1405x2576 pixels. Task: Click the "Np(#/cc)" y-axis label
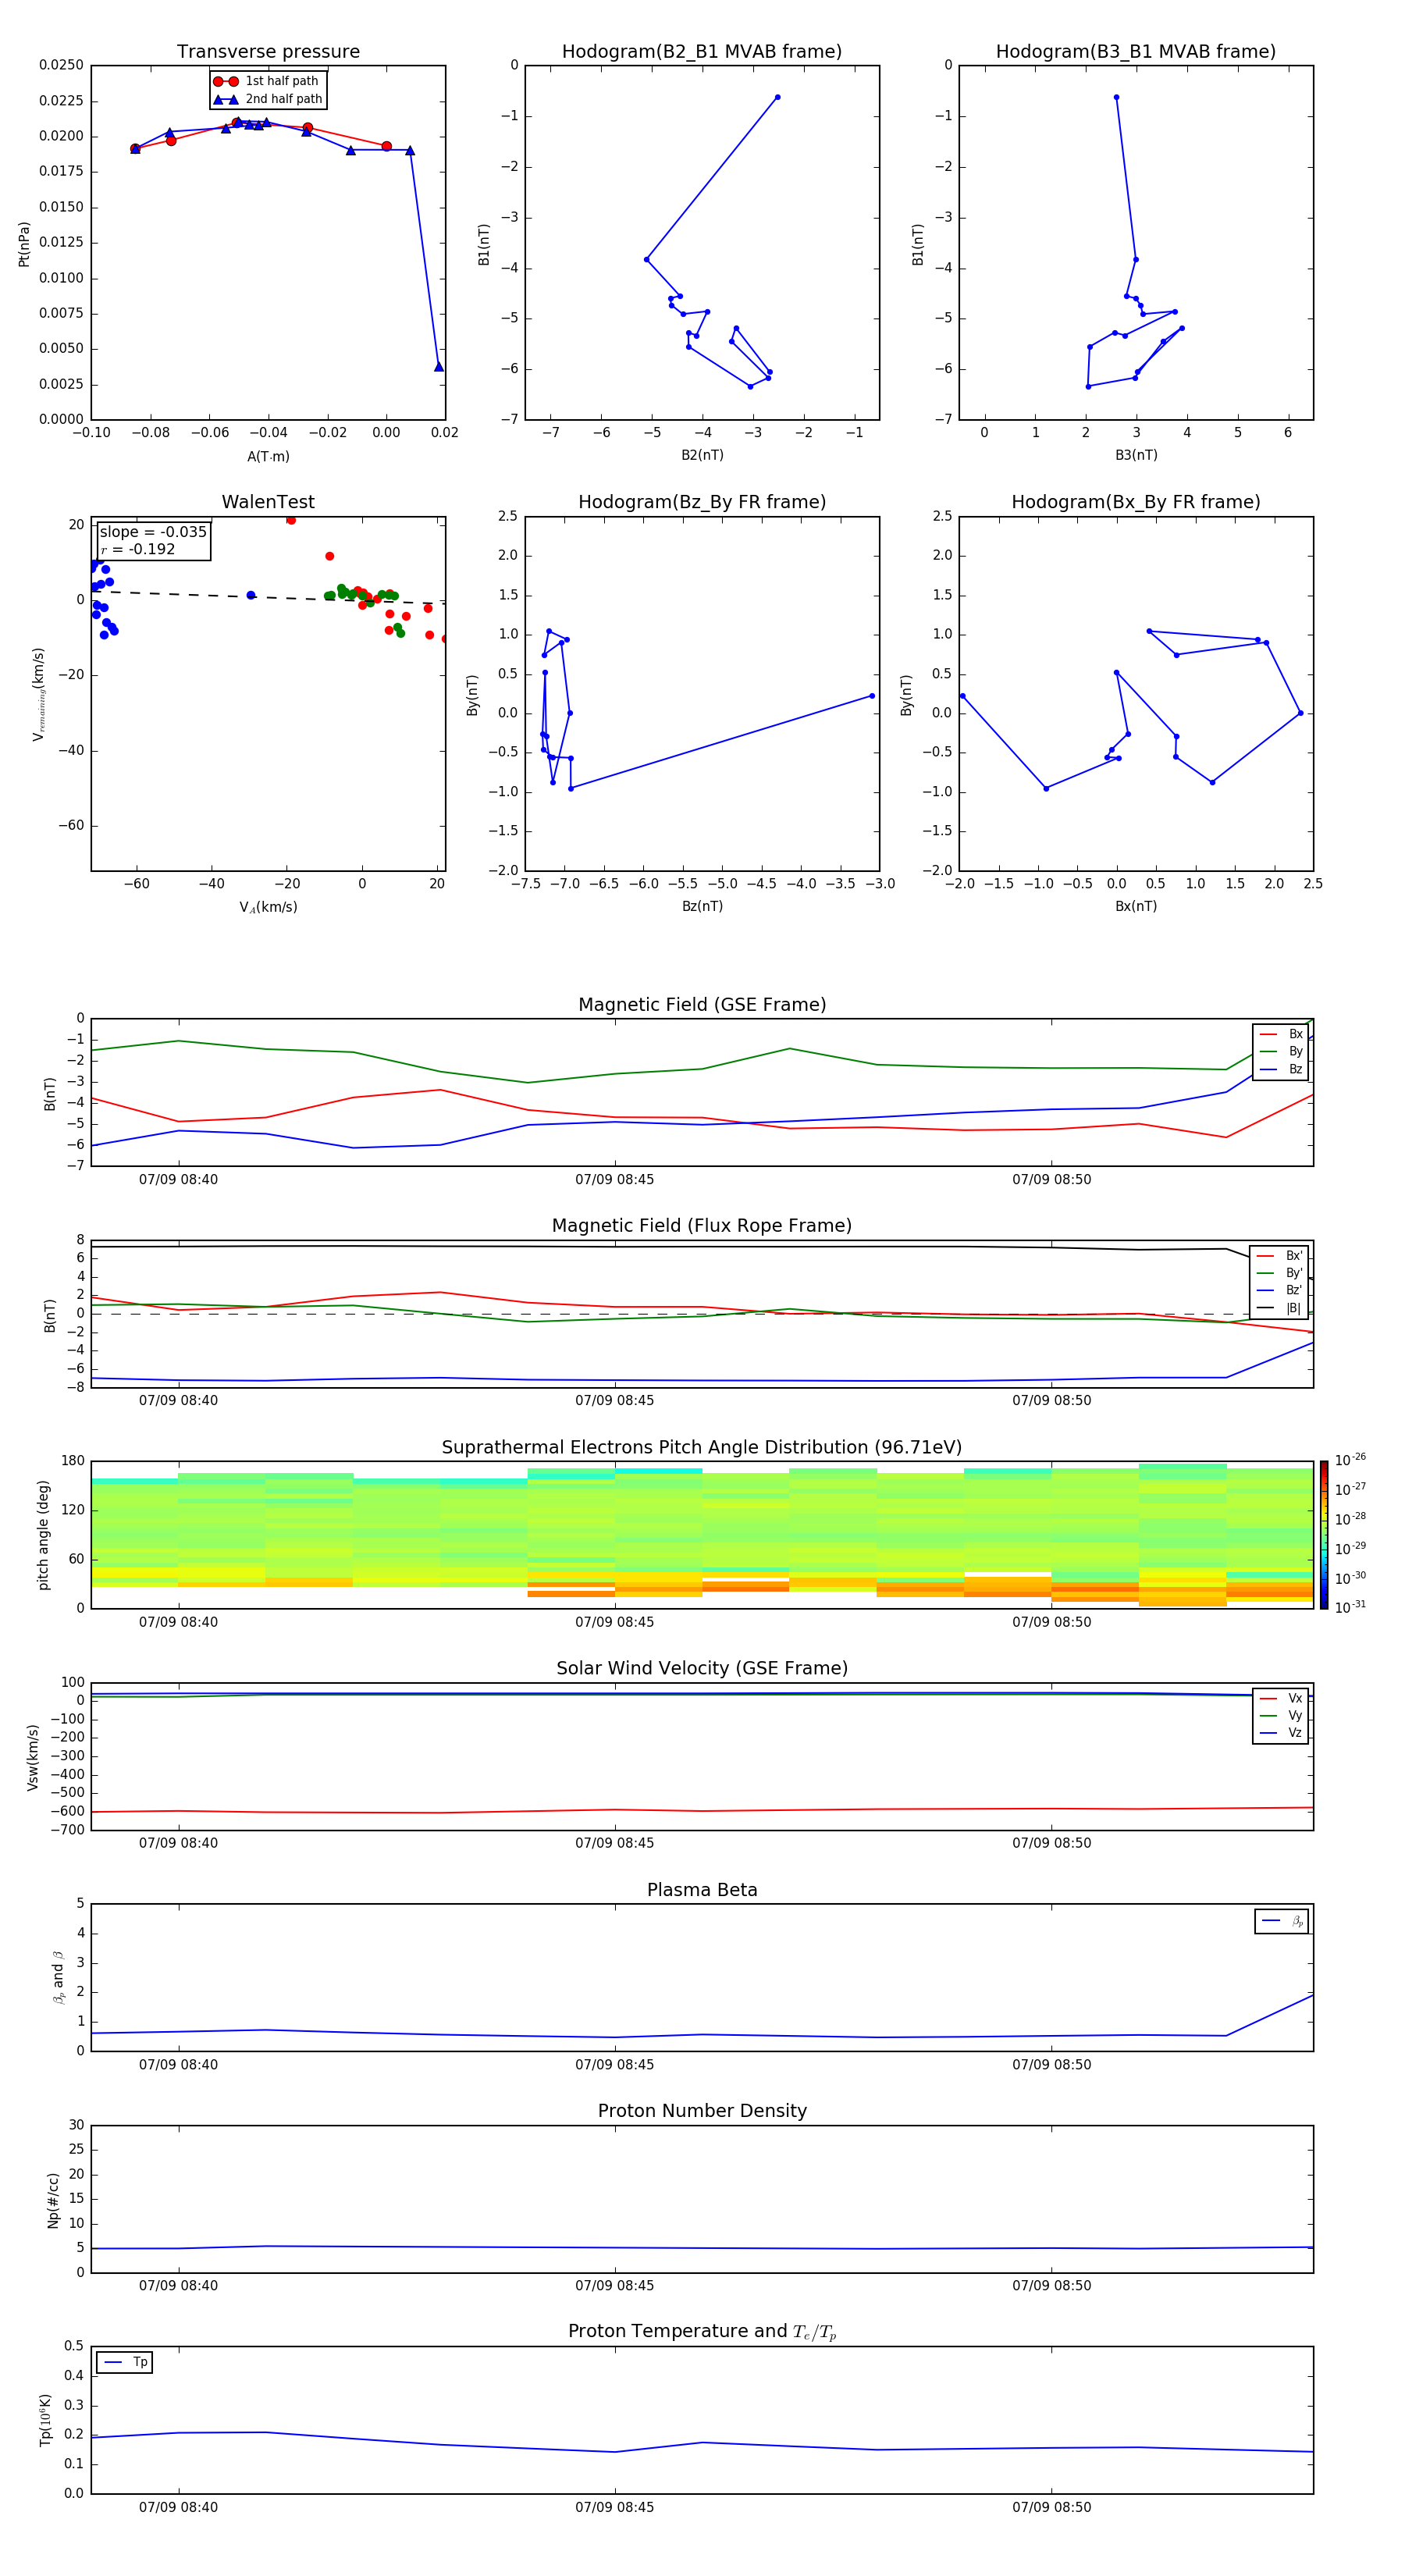click(53, 2200)
